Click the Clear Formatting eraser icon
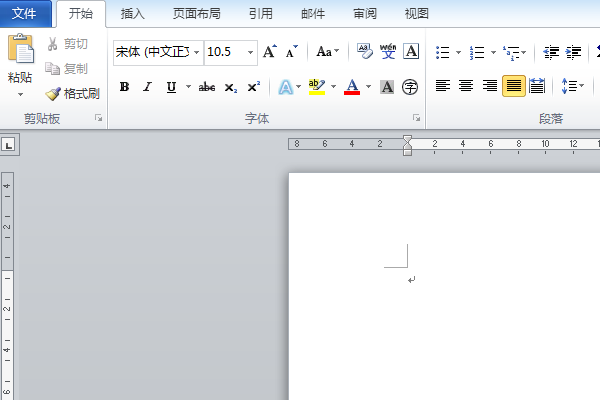Screen dimensions: 600x400 point(365,51)
